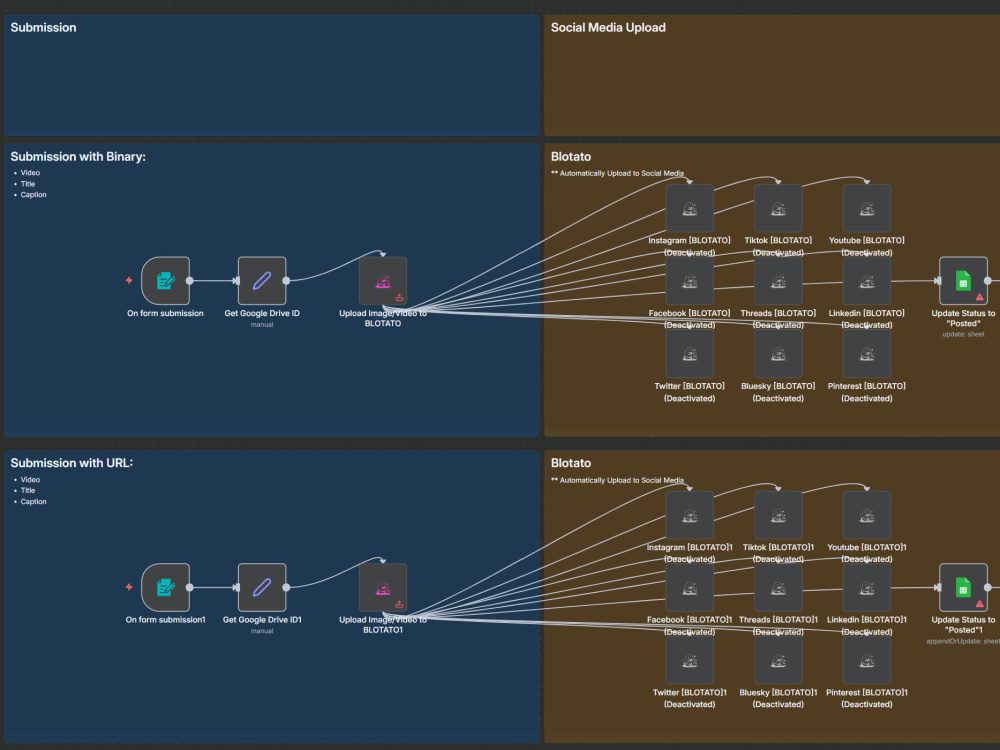Screen dimensions: 1000x750
Task: Open the Linkedin [BLOTATO]1 node
Action: click(867, 588)
